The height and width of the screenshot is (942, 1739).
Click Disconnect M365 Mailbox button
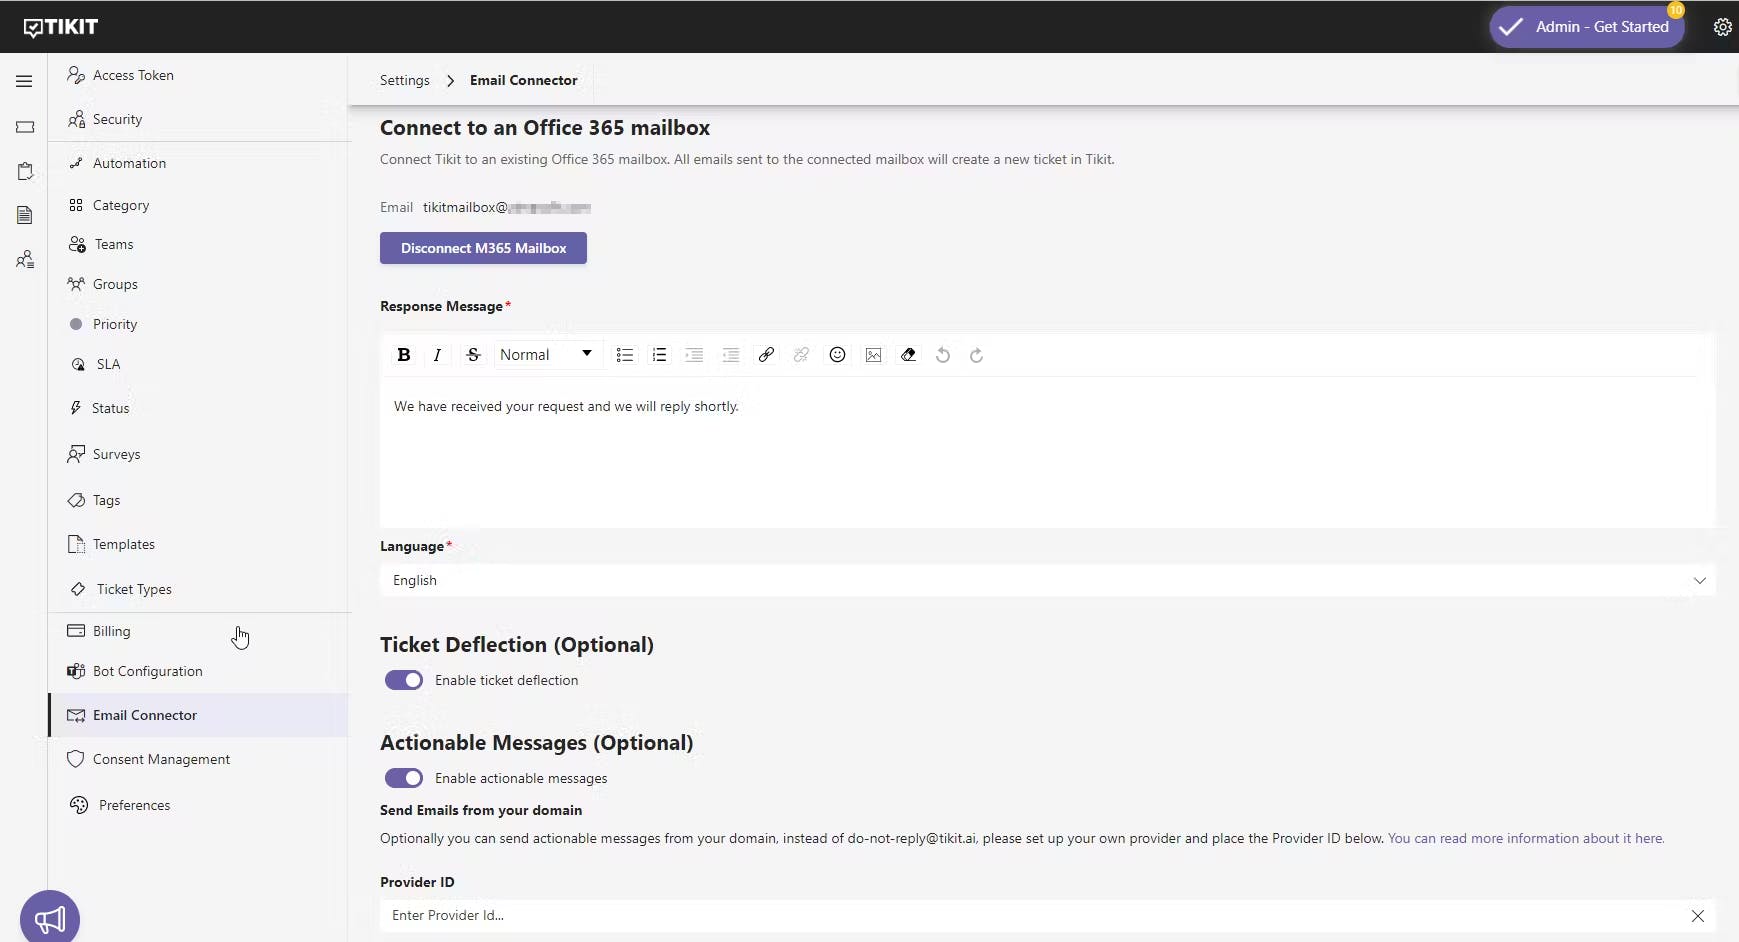pyautogui.click(x=483, y=248)
